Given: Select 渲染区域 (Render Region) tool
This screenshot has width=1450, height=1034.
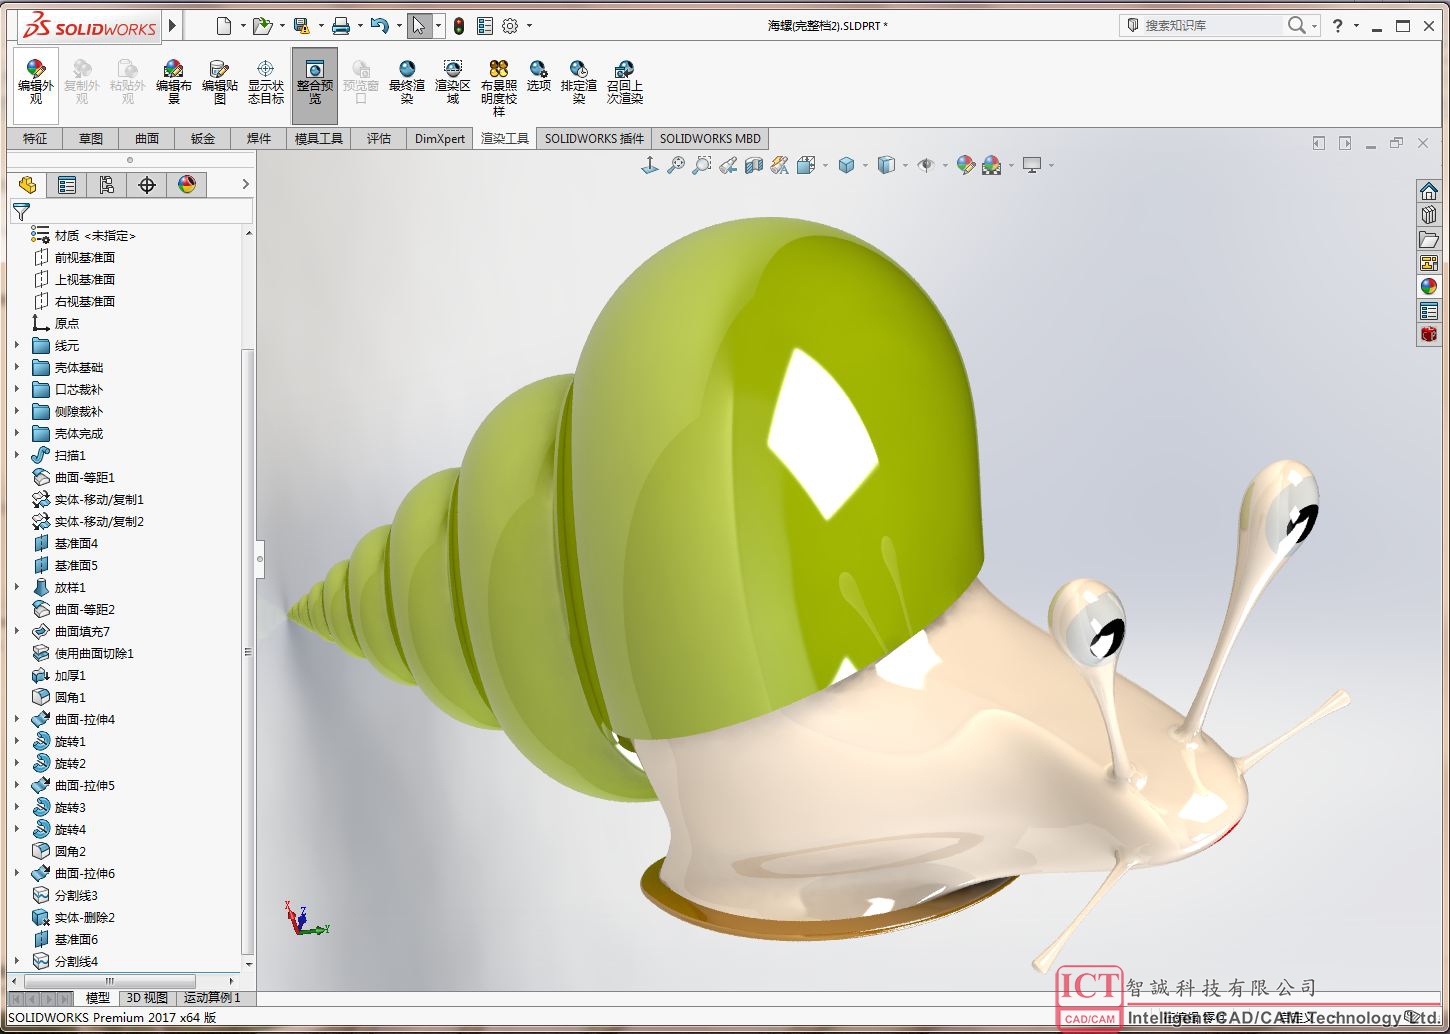Looking at the screenshot, I should coord(453,83).
